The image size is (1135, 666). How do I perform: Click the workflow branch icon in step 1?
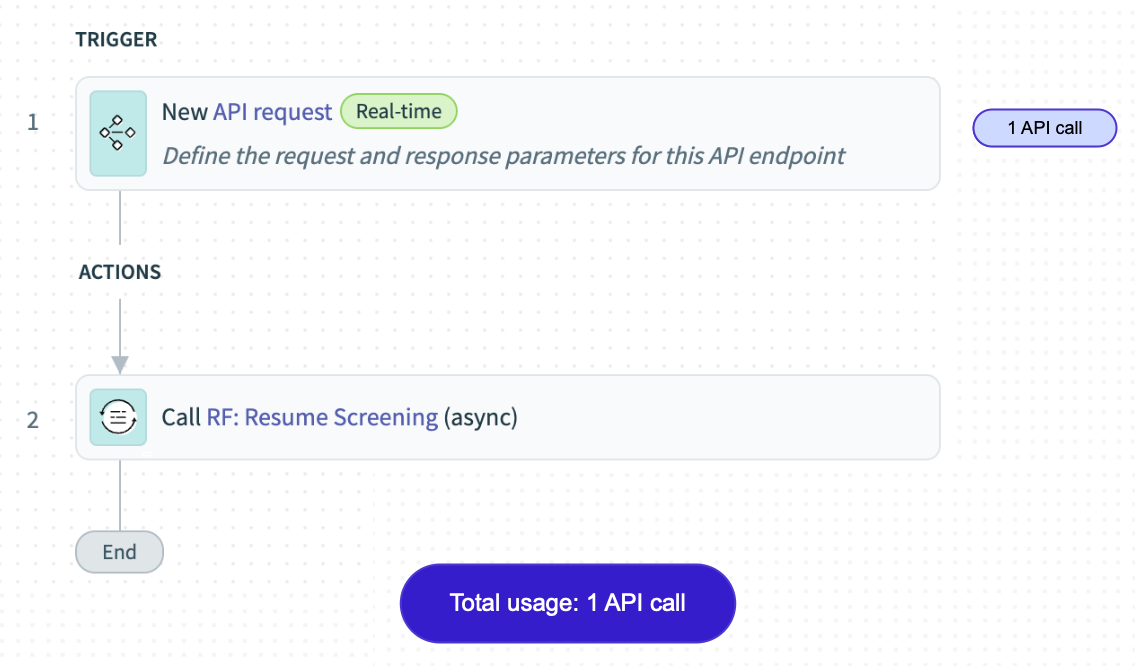click(x=118, y=133)
